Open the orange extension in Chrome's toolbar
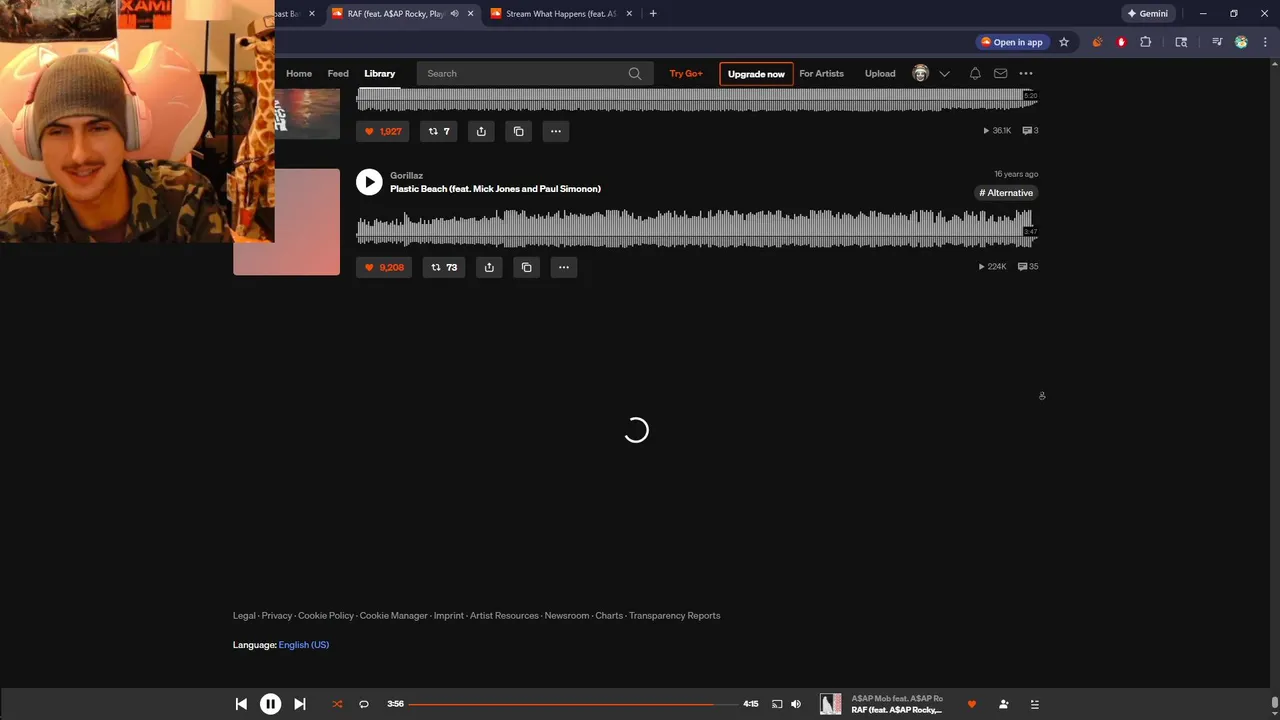 point(1097,42)
